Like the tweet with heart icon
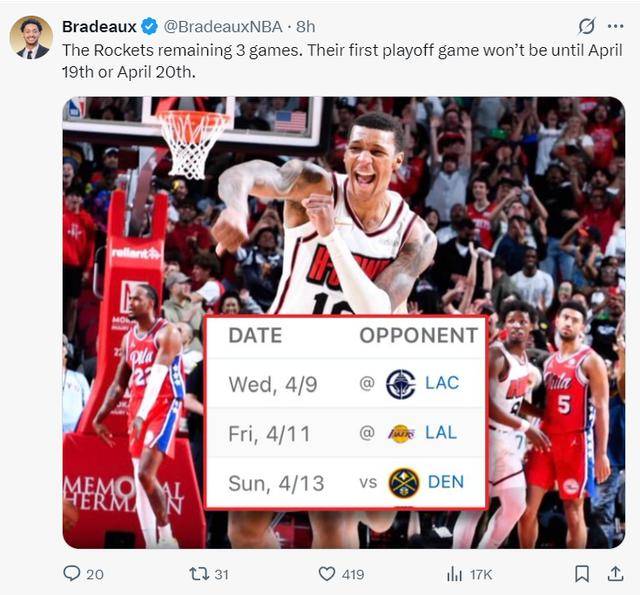Screen dimensions: 640x595 tap(327, 574)
